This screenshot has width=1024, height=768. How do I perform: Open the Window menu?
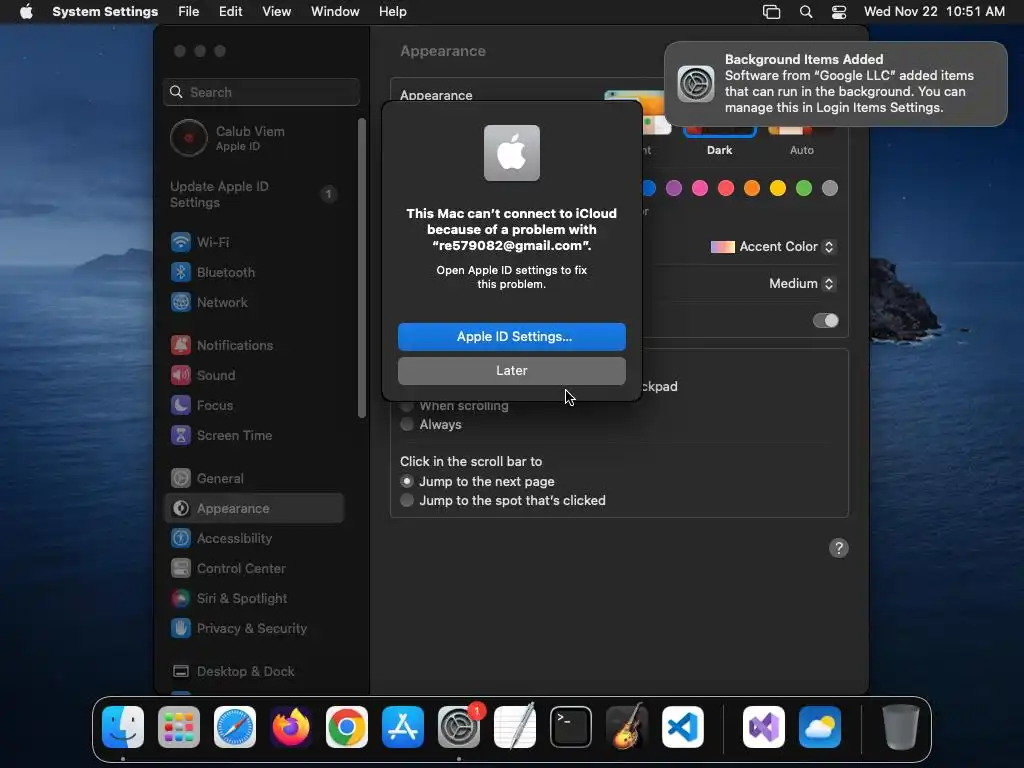click(335, 12)
